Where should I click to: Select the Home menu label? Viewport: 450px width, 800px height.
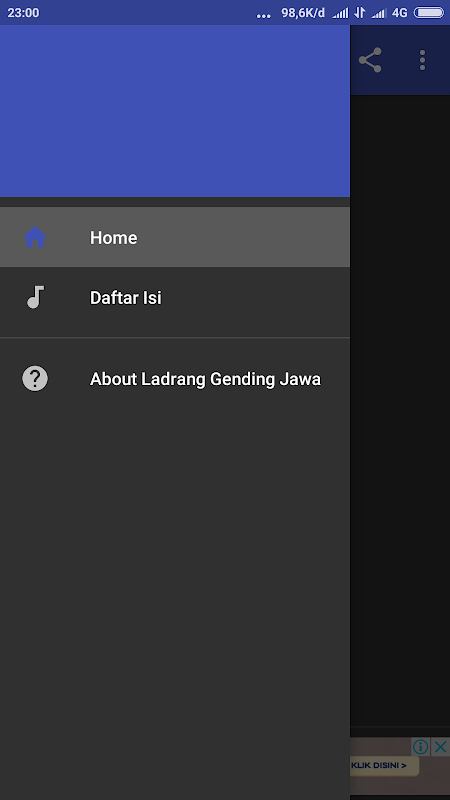[113, 238]
